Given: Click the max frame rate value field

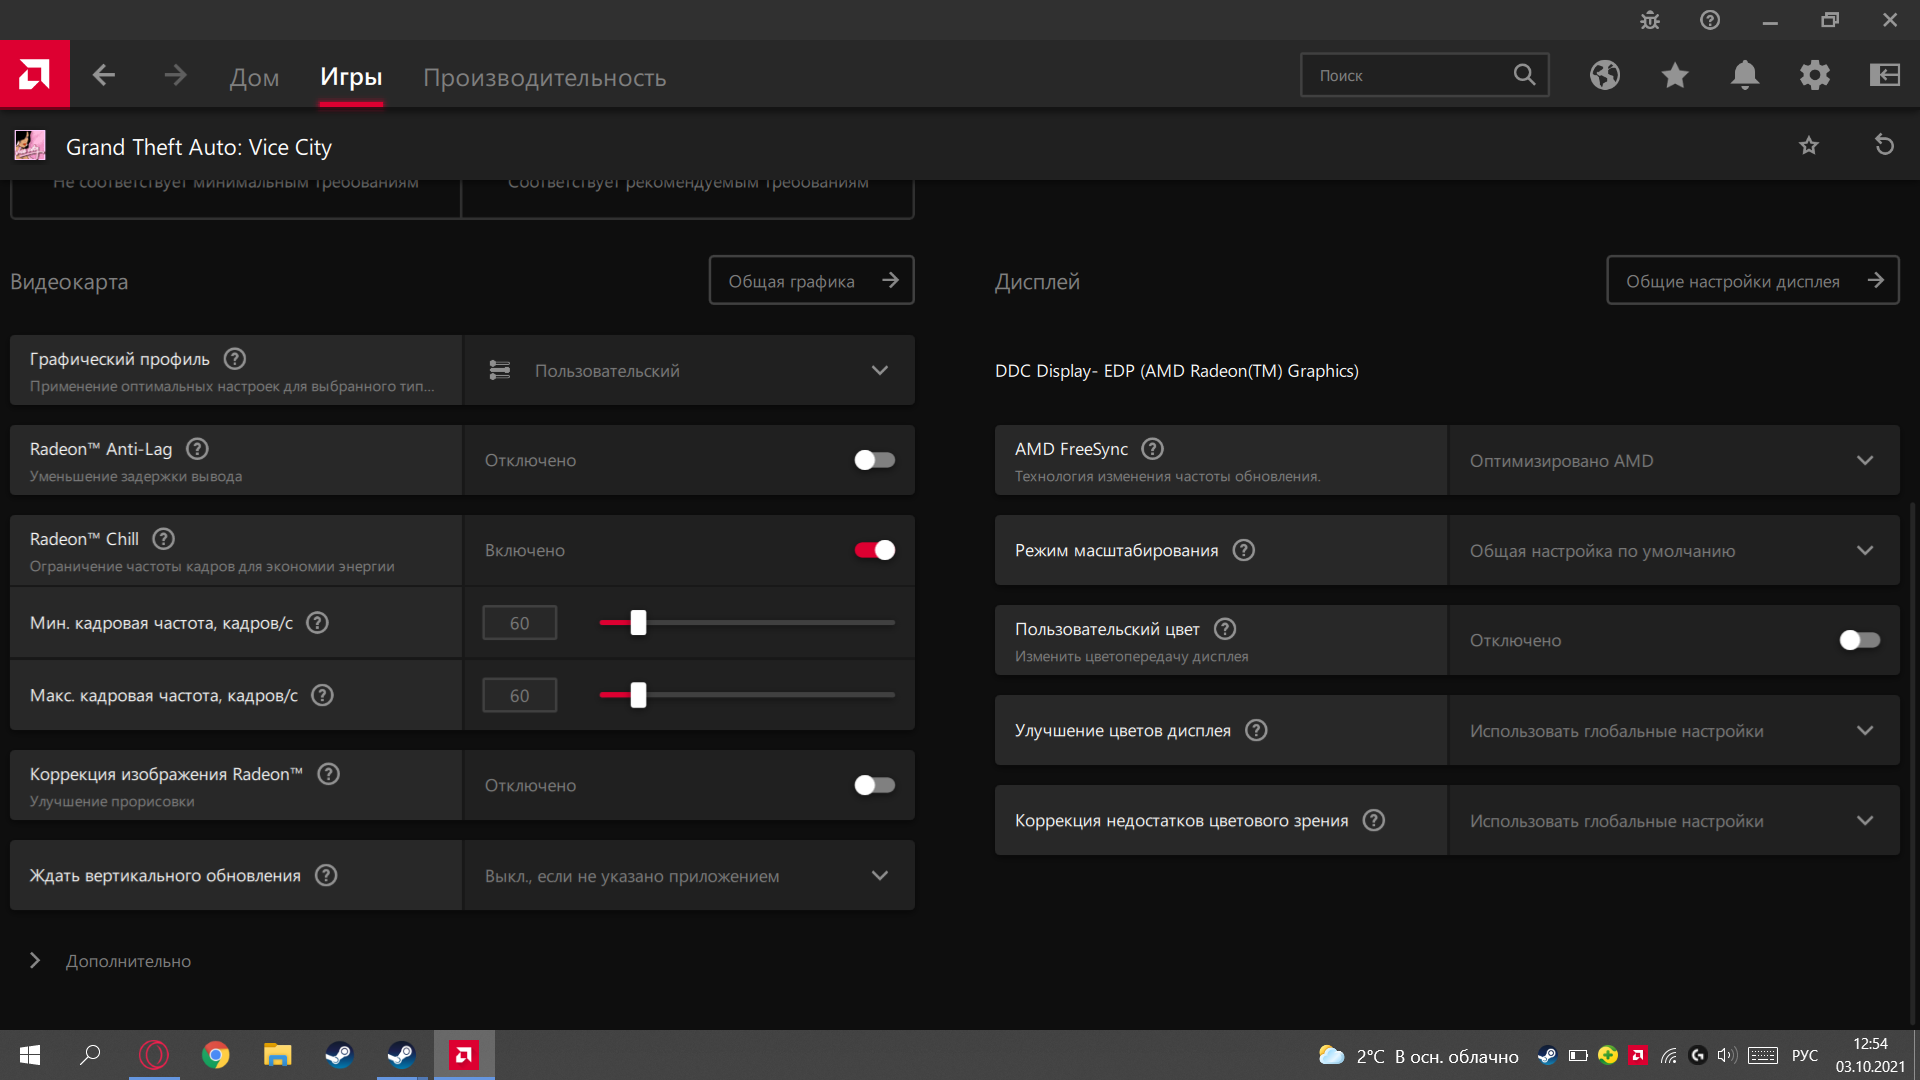Looking at the screenshot, I should pyautogui.click(x=520, y=695).
